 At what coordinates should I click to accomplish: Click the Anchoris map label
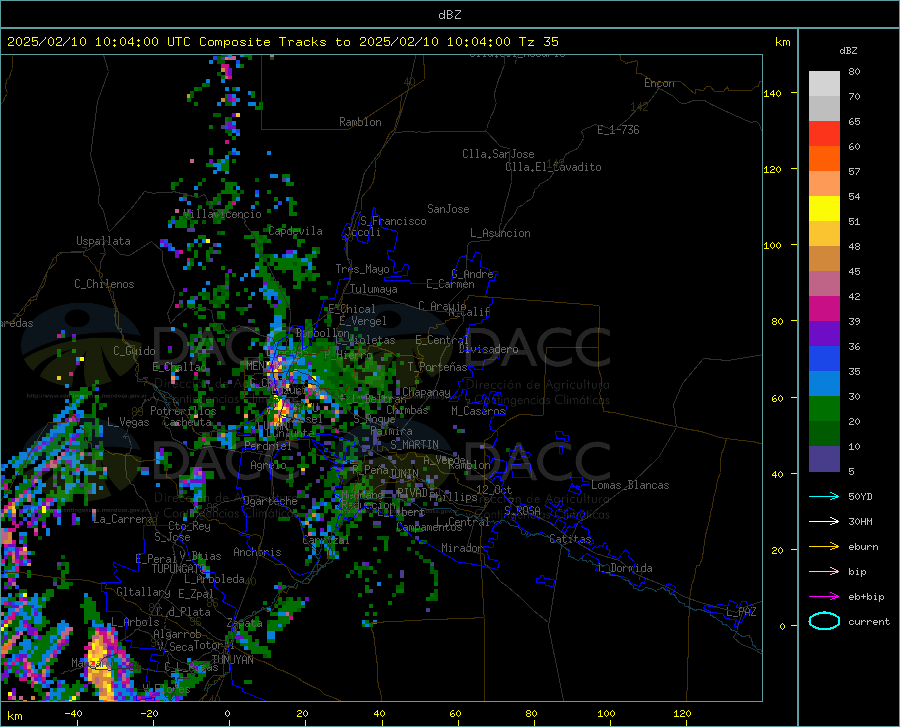257,552
